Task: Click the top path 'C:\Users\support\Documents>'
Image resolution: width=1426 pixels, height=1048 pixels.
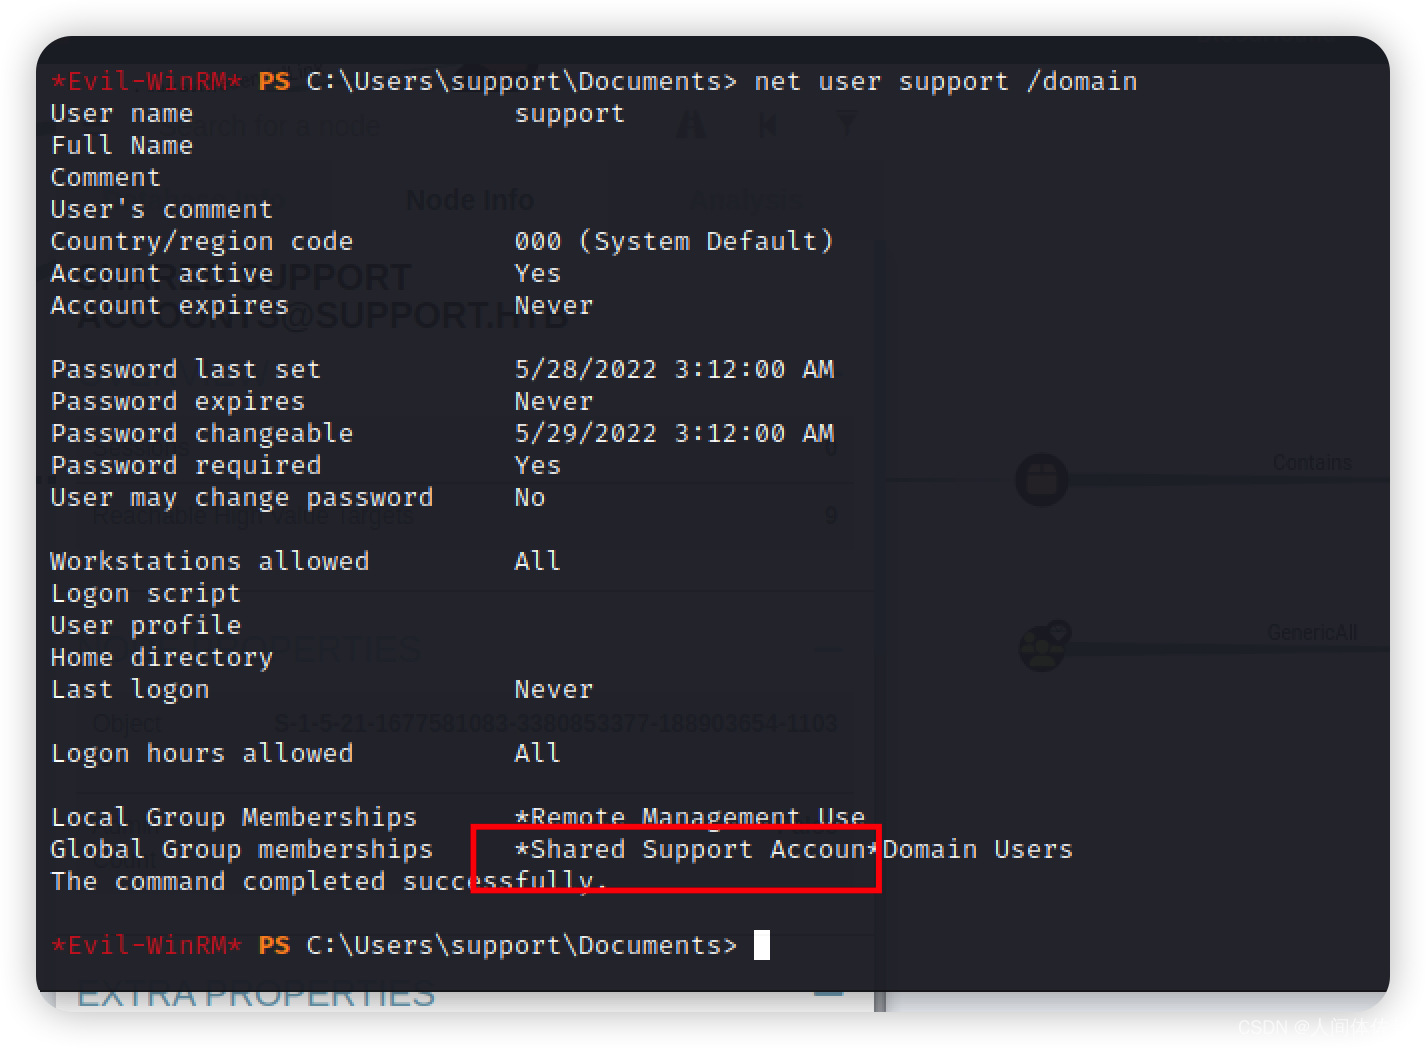Action: coord(522,81)
